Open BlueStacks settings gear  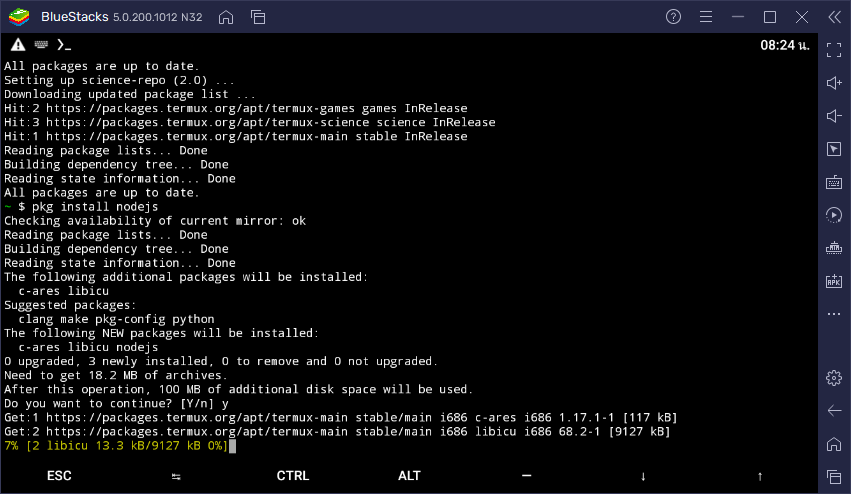click(834, 378)
